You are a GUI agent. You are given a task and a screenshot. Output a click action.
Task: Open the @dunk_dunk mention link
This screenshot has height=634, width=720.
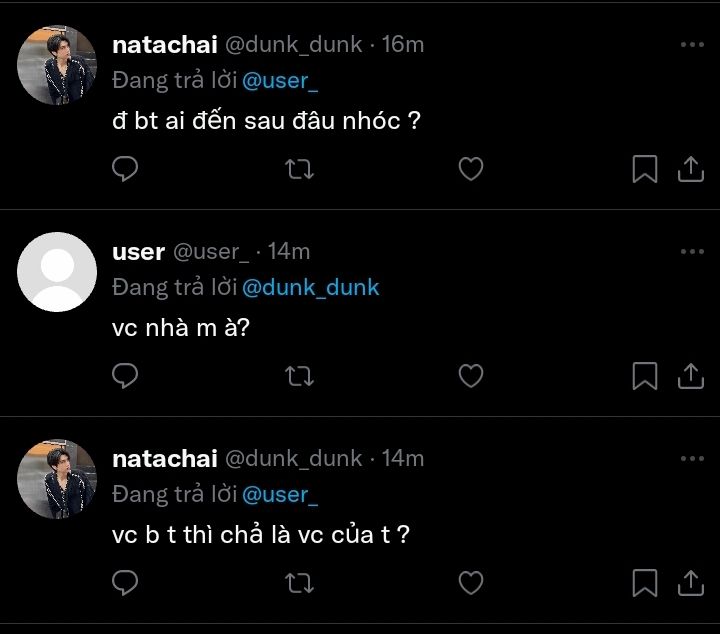[311, 288]
